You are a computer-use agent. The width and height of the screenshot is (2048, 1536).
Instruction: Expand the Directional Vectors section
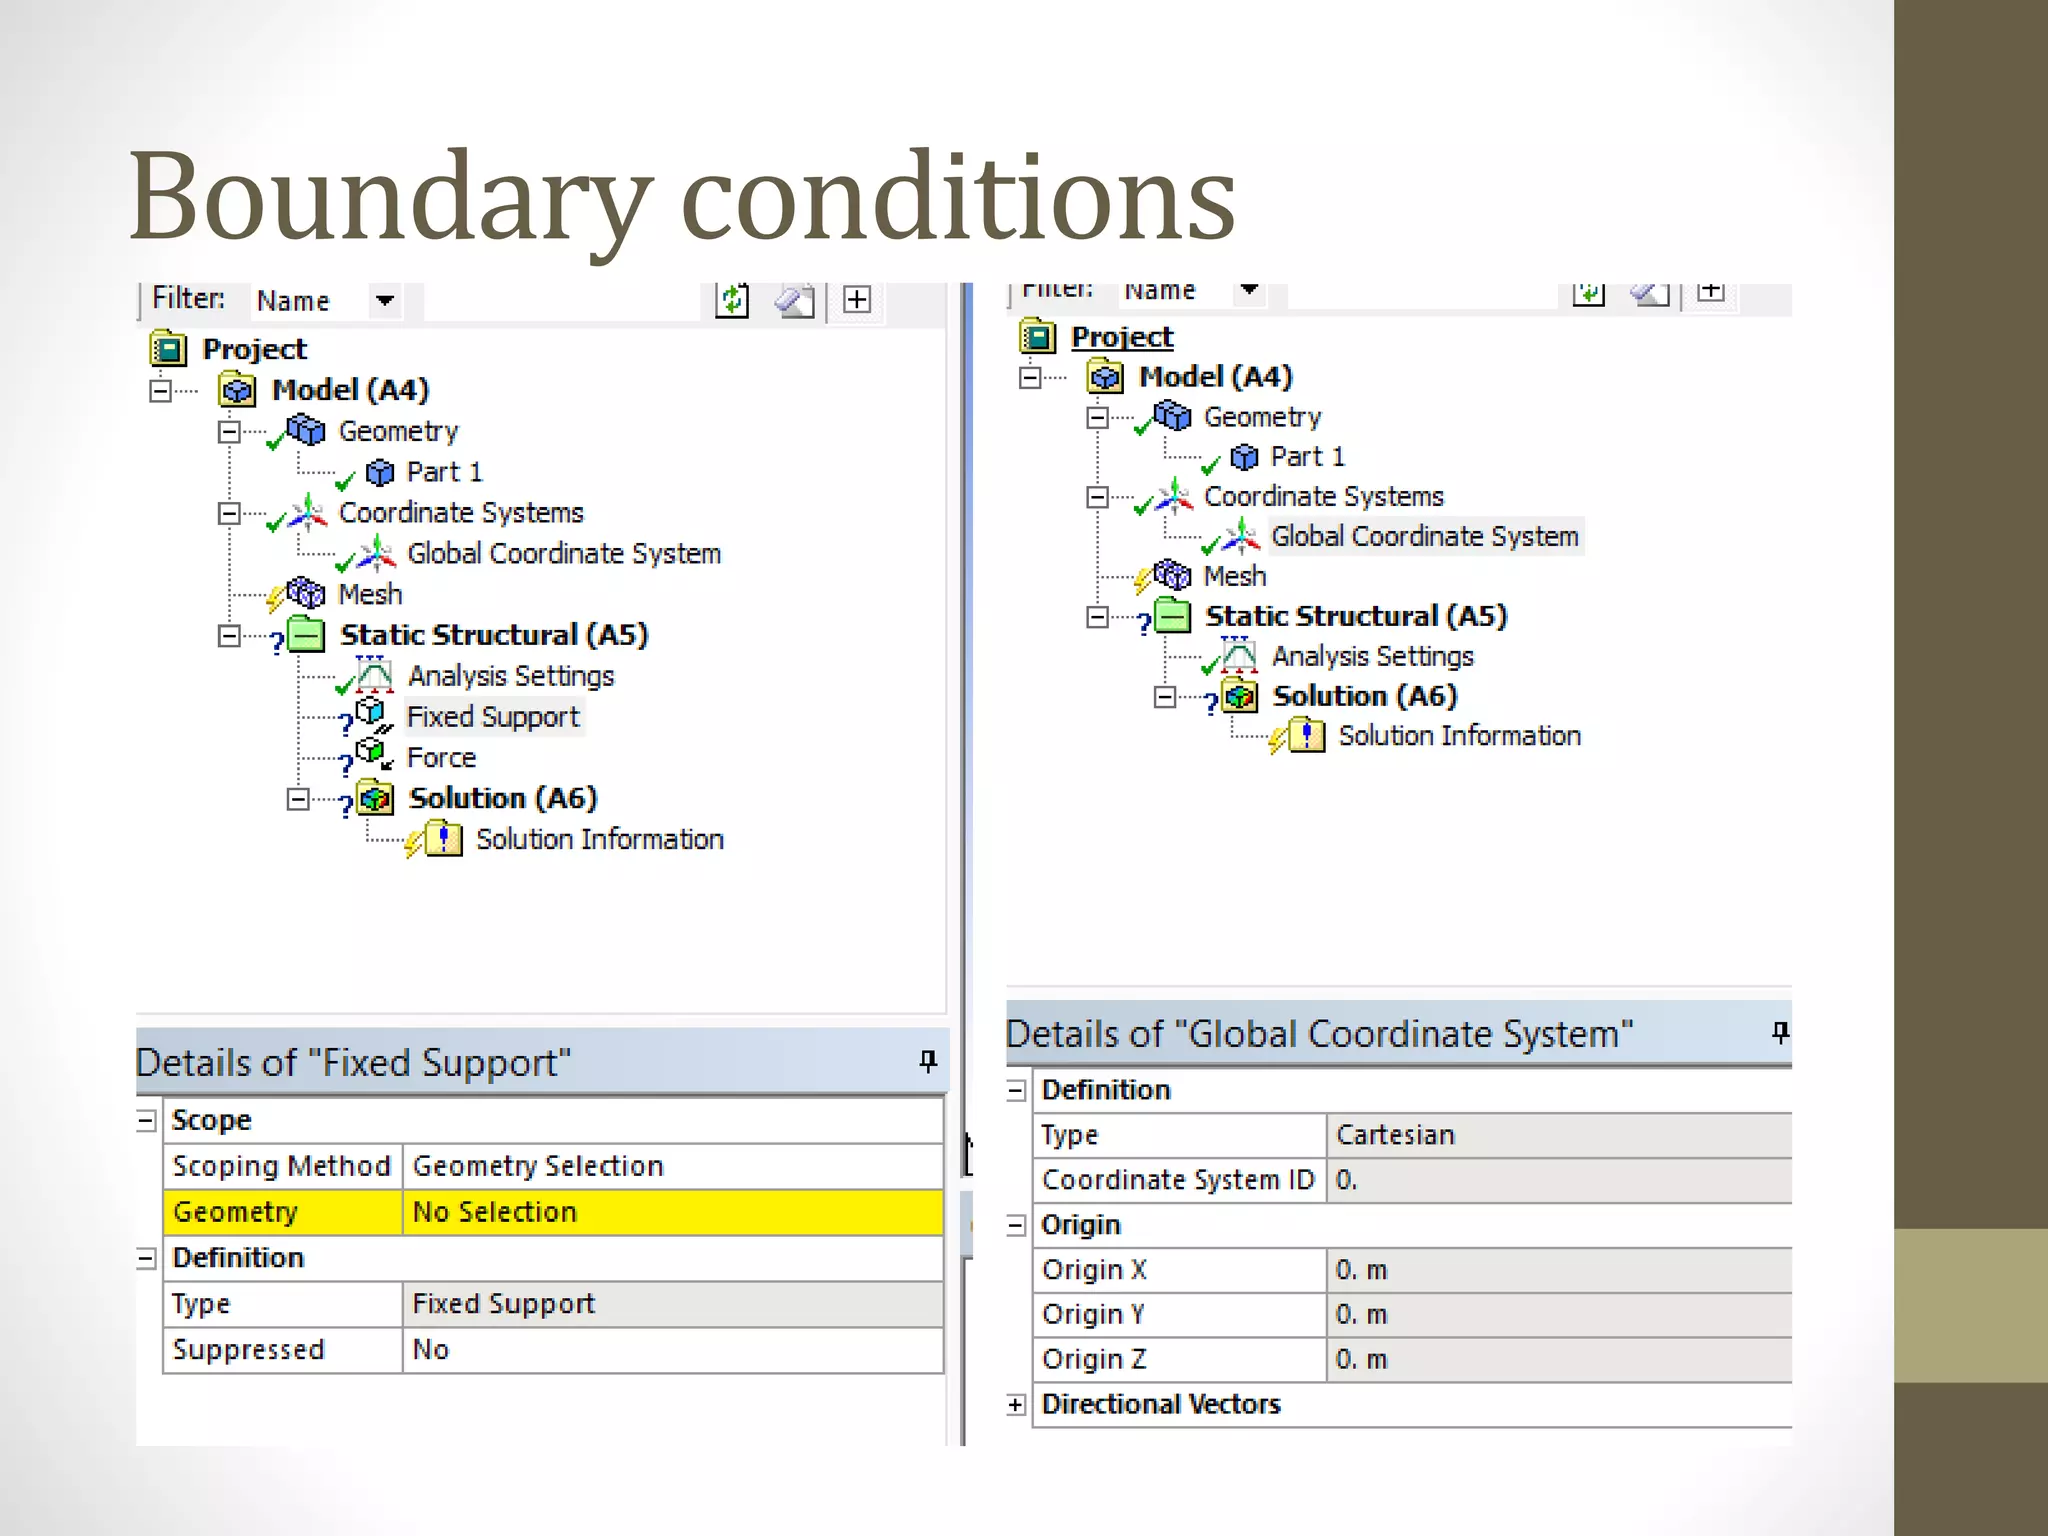pos(1016,1405)
